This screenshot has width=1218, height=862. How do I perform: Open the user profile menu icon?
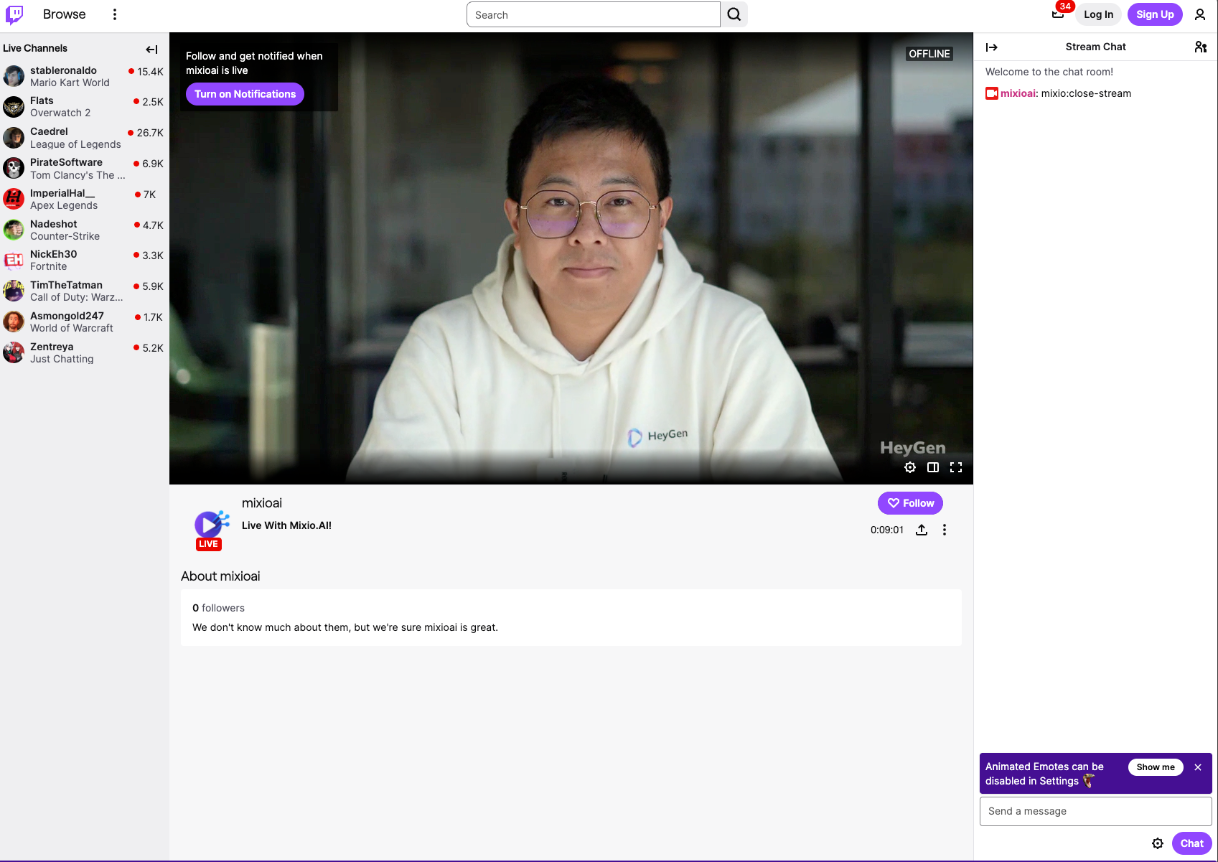click(1200, 15)
